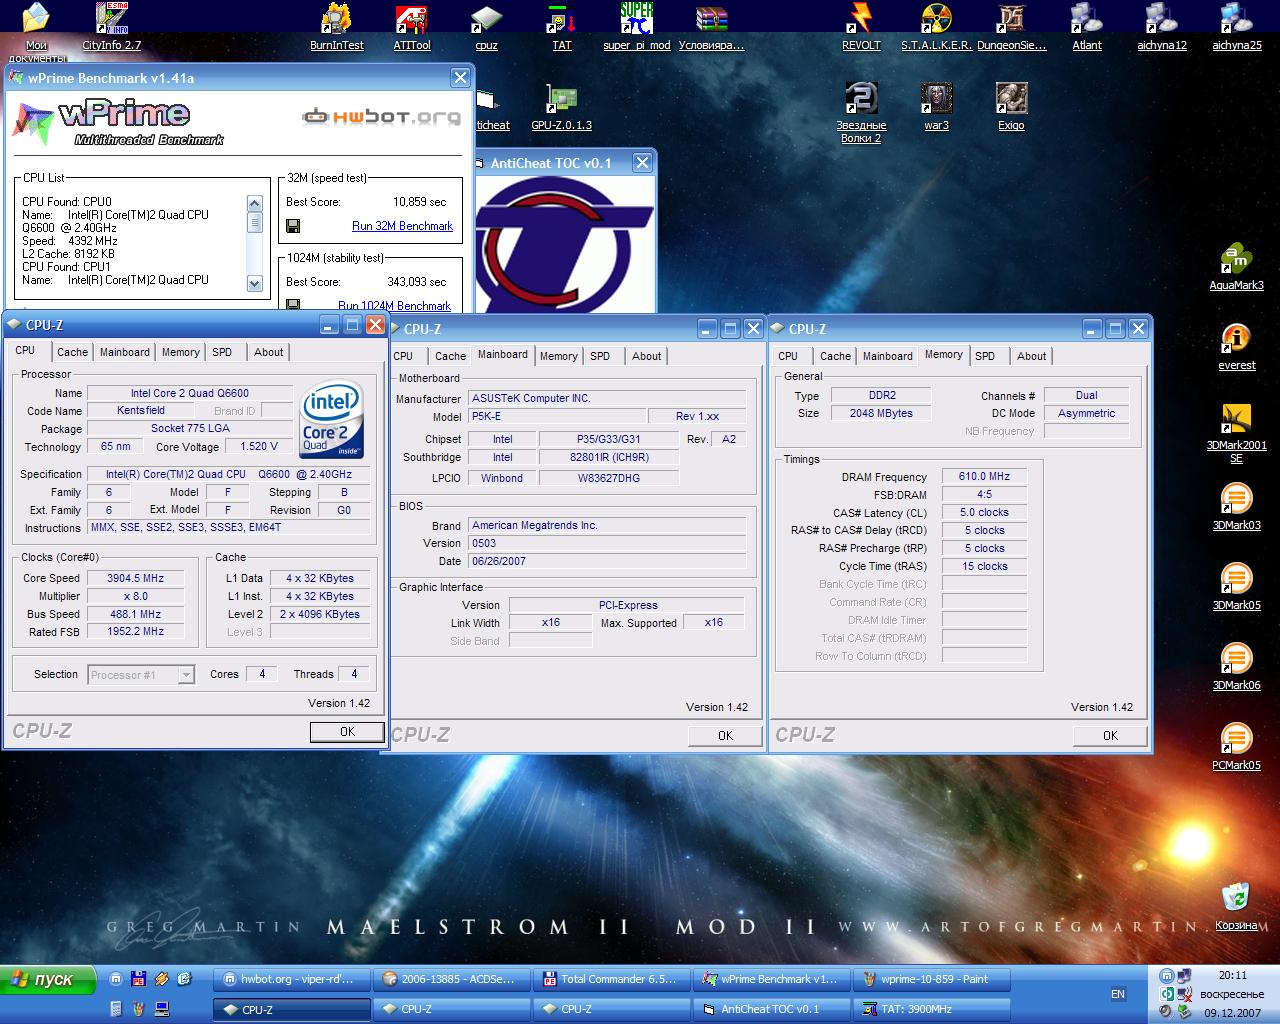This screenshot has height=1024, width=1280.
Task: Switch to Cache tab in the CPU-Z memory timings window
Action: point(835,356)
